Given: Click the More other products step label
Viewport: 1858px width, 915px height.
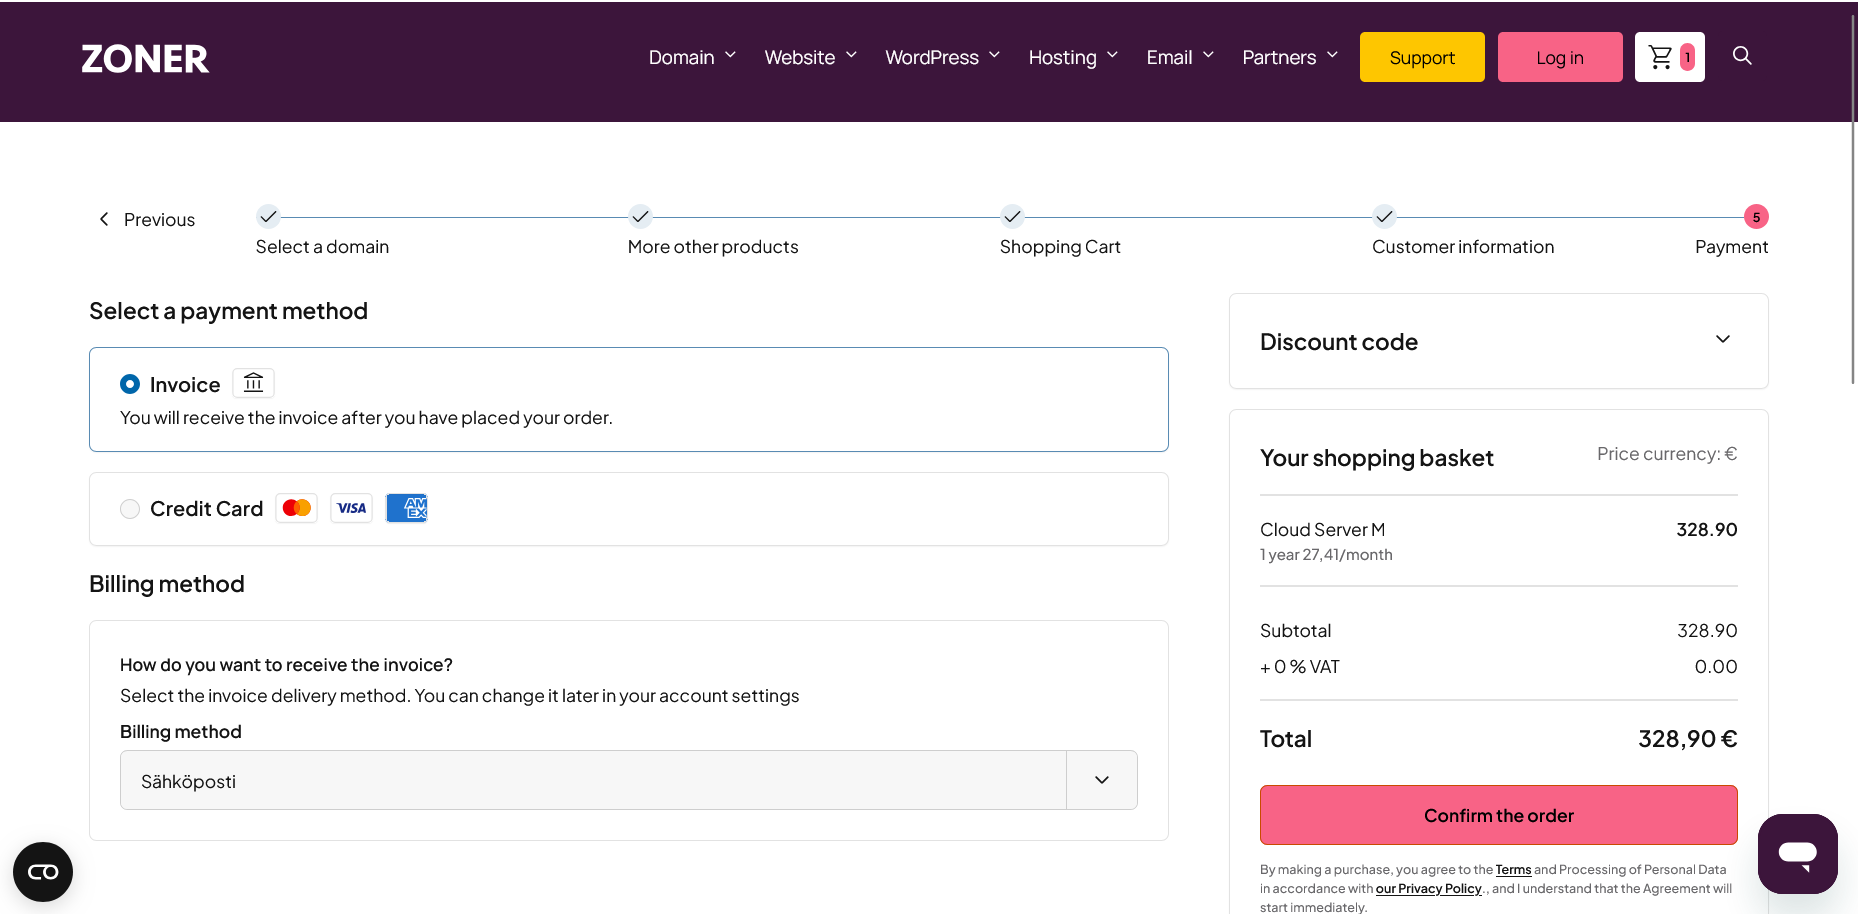Looking at the screenshot, I should click(713, 247).
